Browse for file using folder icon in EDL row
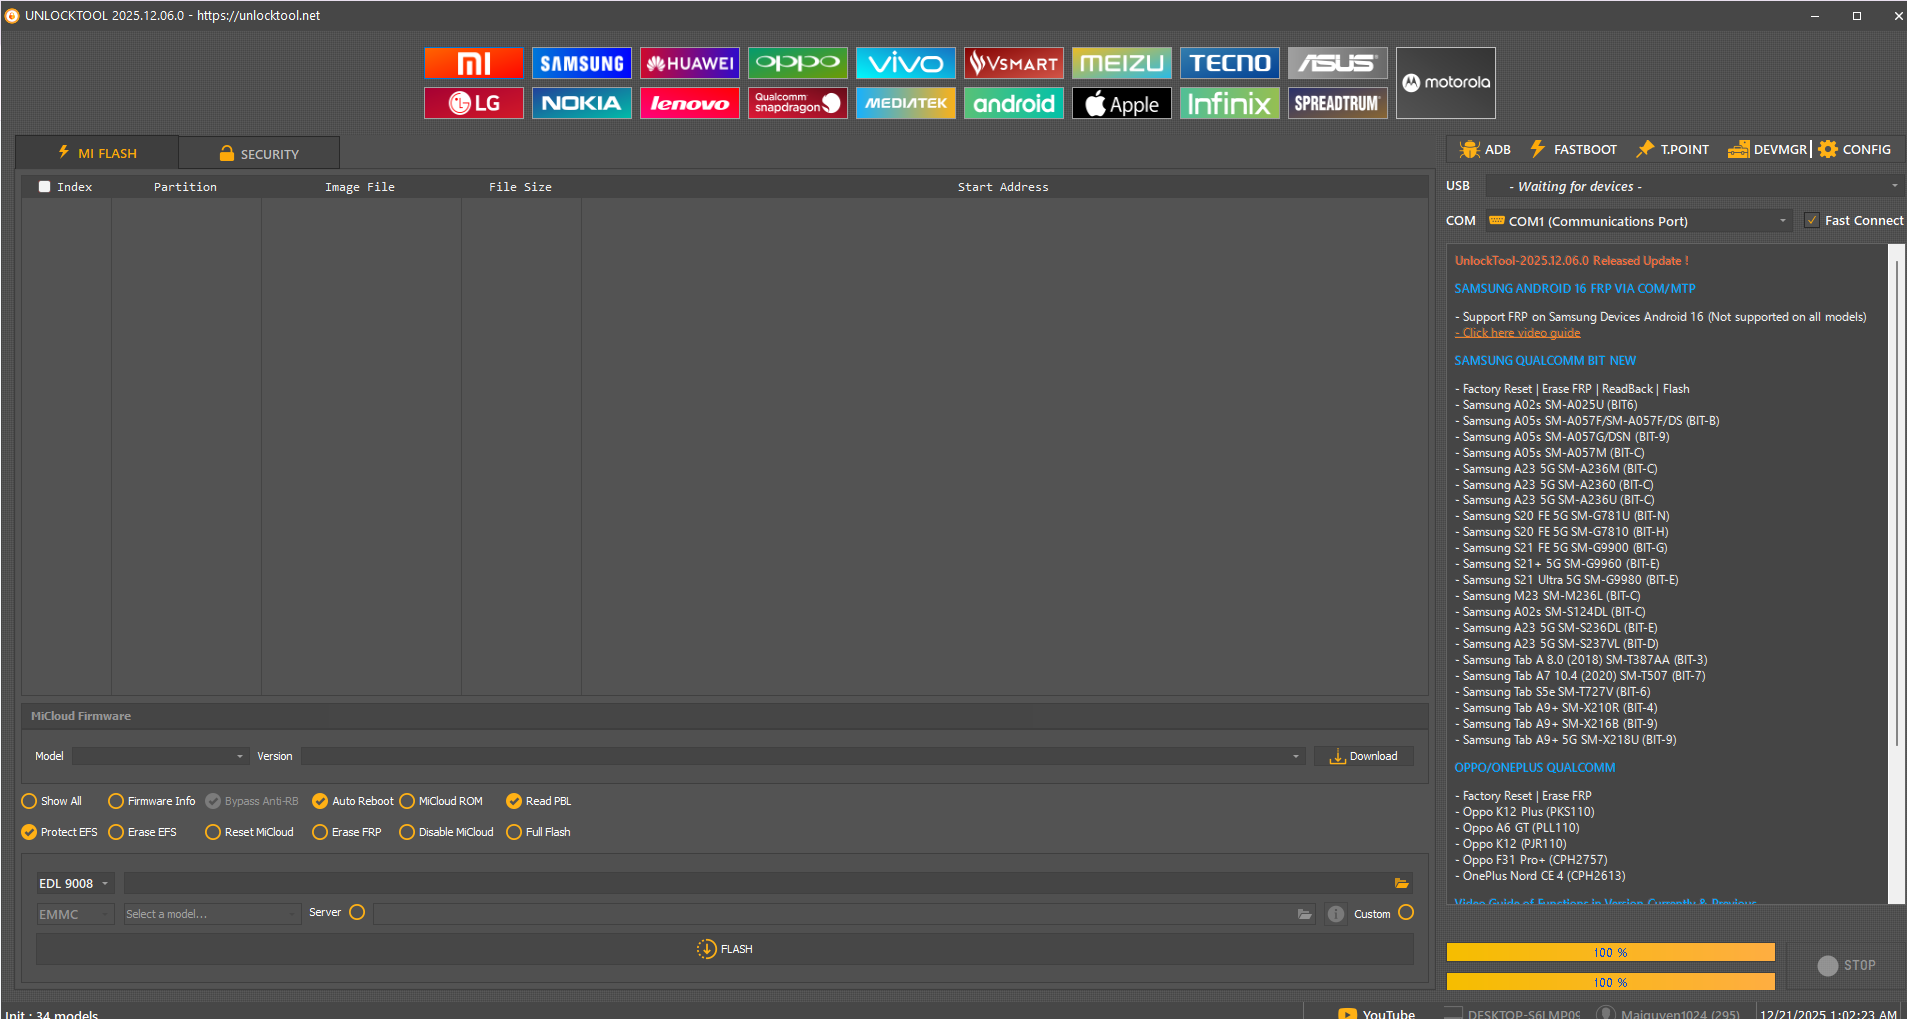Viewport: 1907px width, 1019px height. [x=1401, y=883]
